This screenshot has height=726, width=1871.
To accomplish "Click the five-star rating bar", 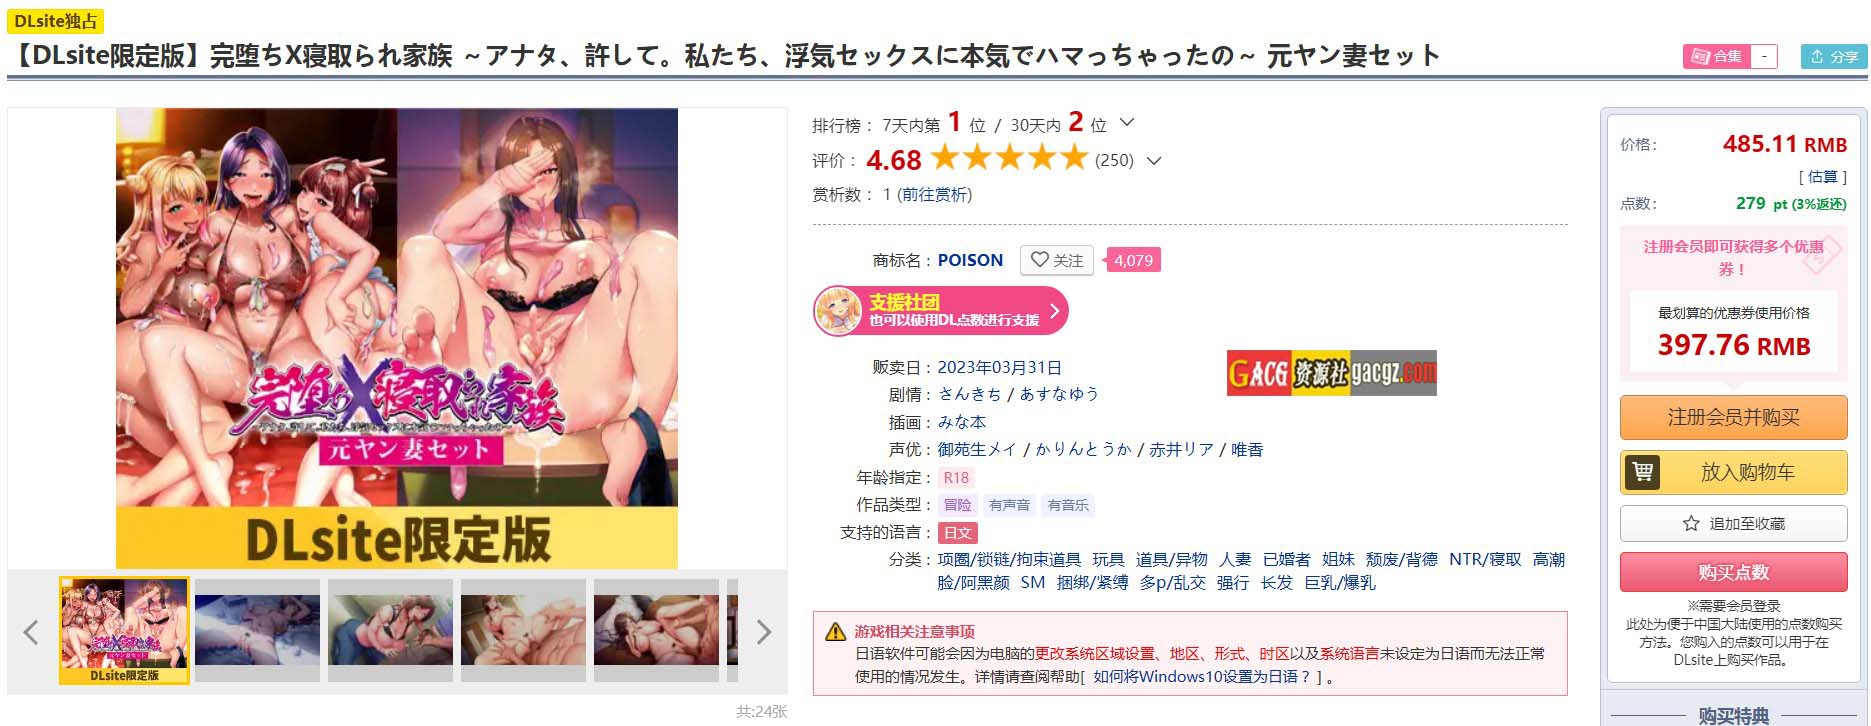I will click(x=1009, y=158).
